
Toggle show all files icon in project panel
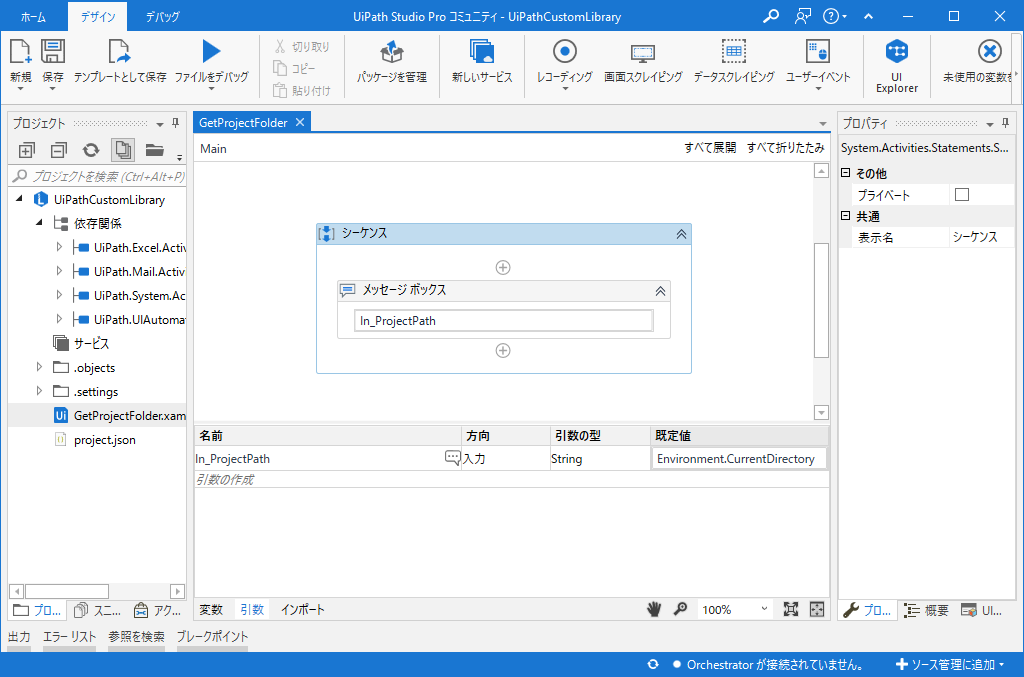coord(123,150)
